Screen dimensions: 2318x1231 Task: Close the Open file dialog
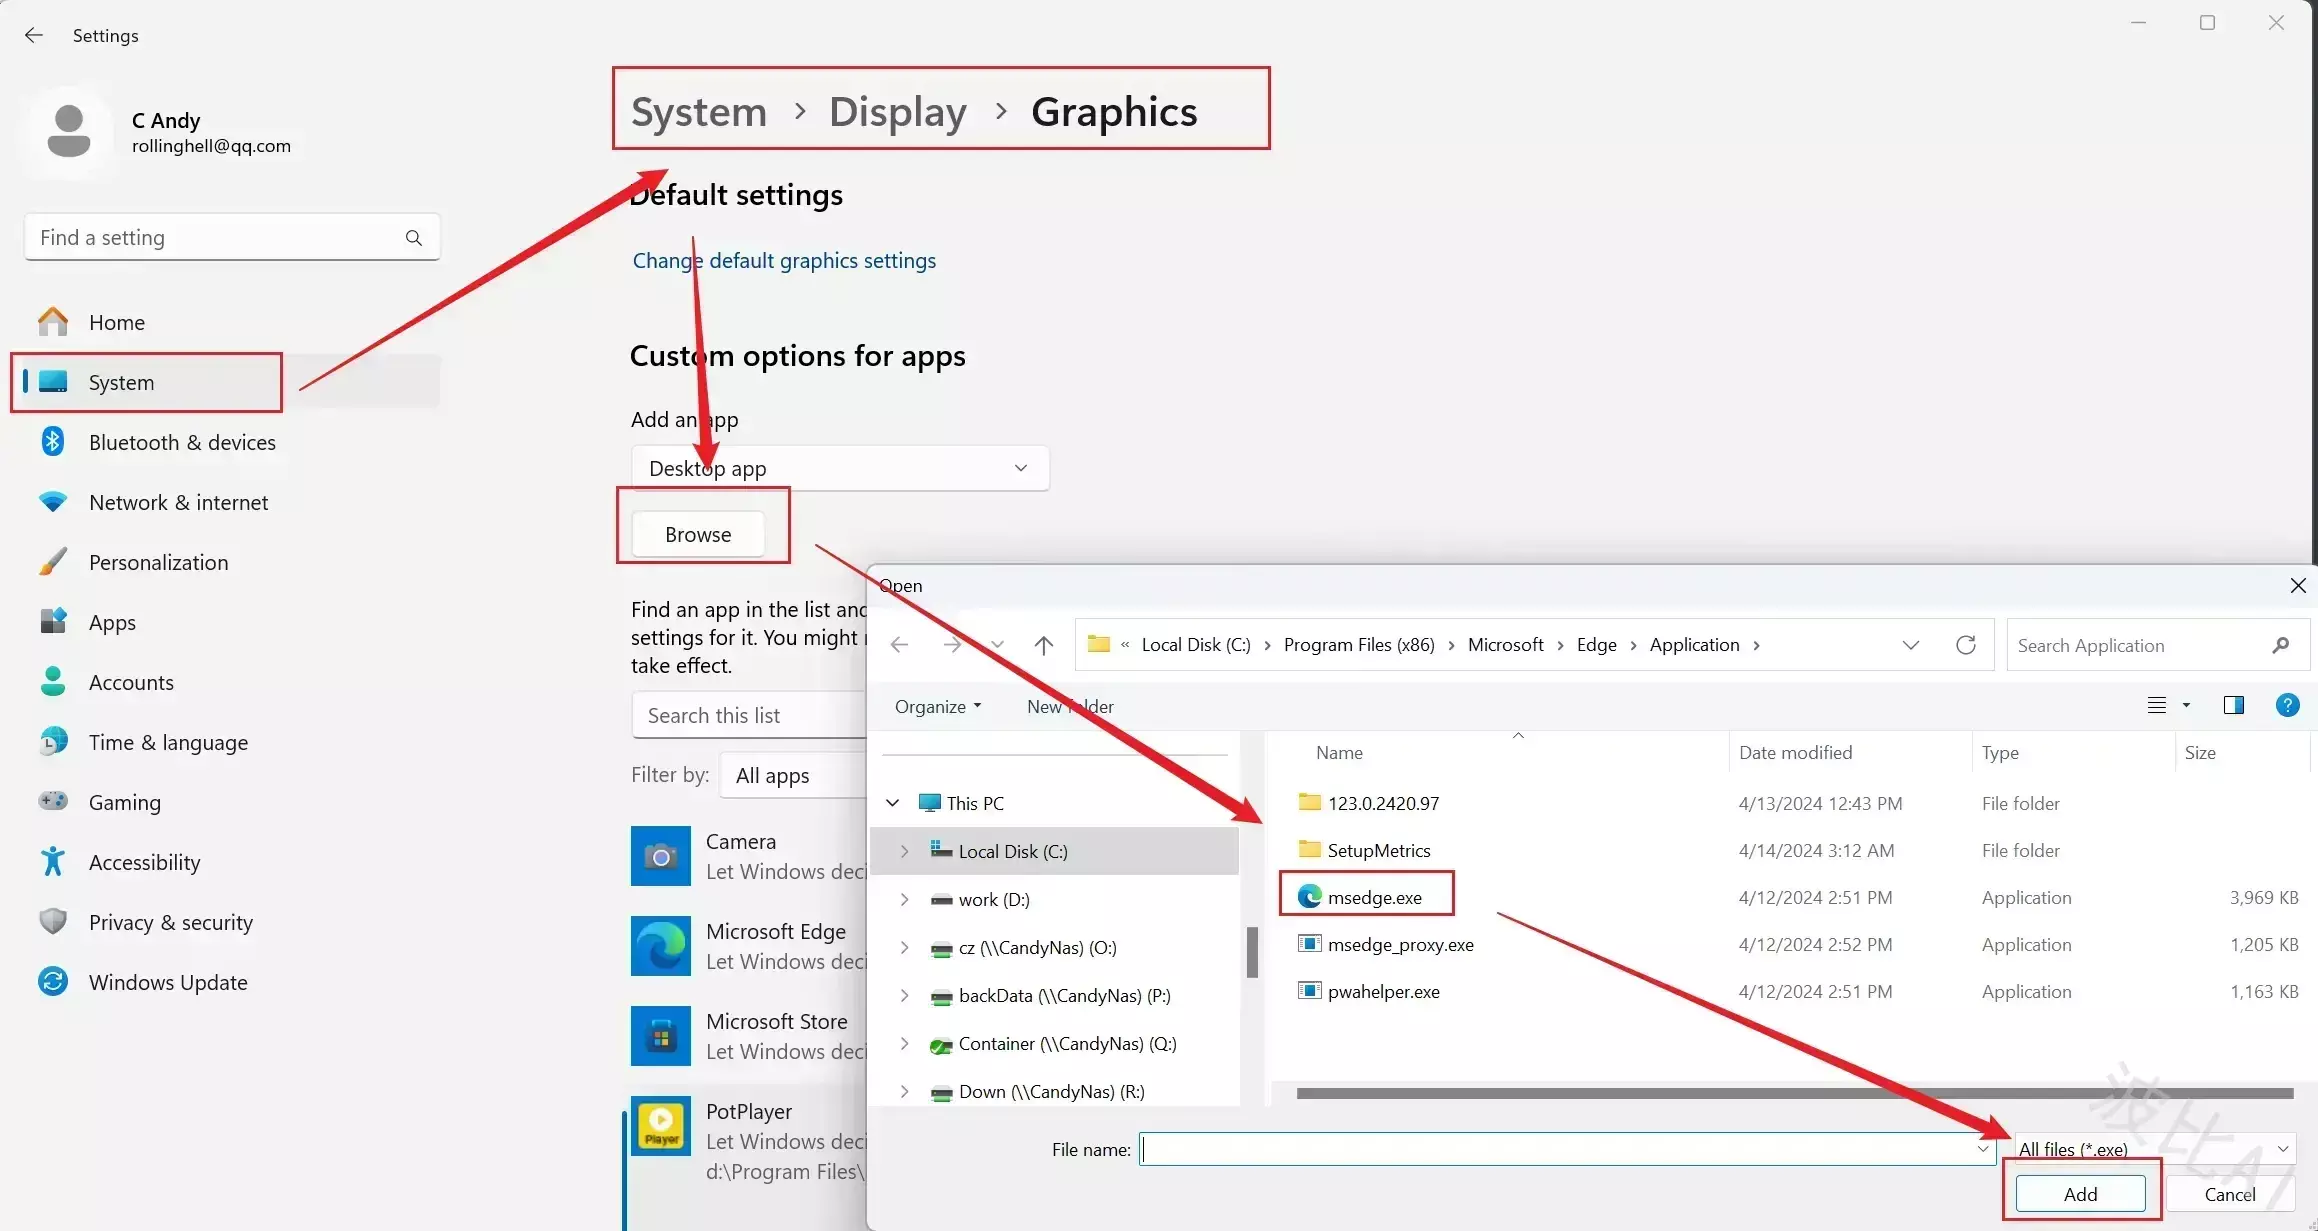(x=2297, y=586)
